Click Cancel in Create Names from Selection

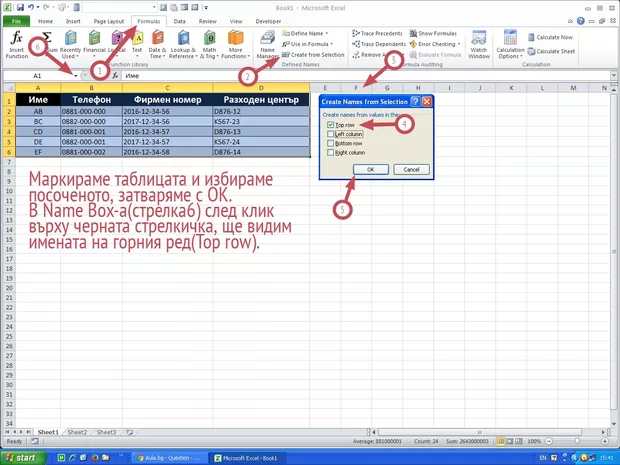pyautogui.click(x=411, y=169)
